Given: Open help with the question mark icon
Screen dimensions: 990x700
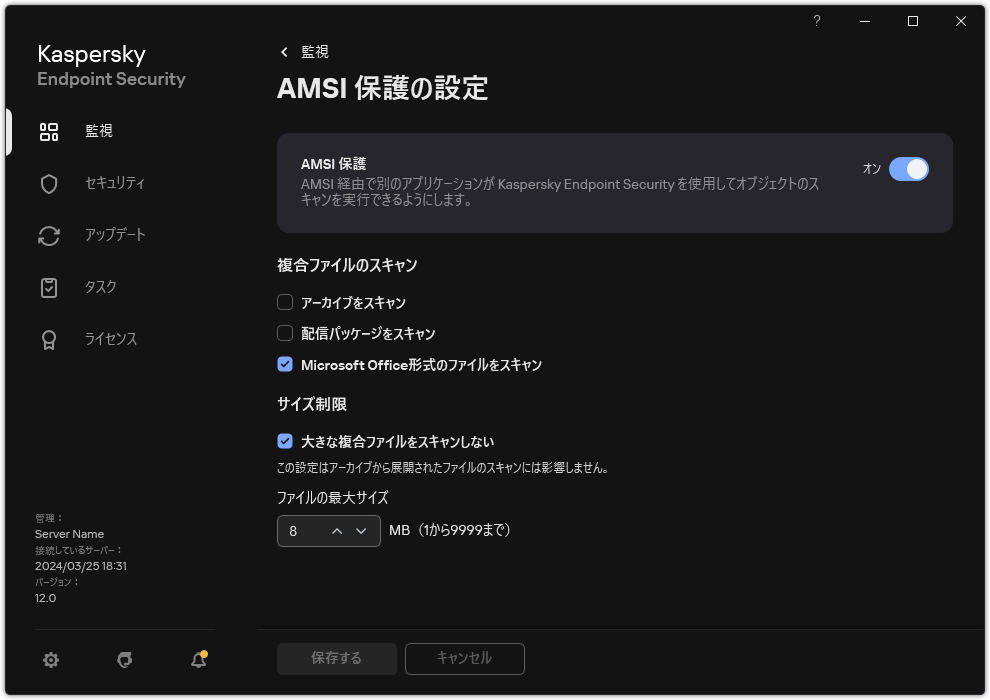Looking at the screenshot, I should tap(816, 20).
